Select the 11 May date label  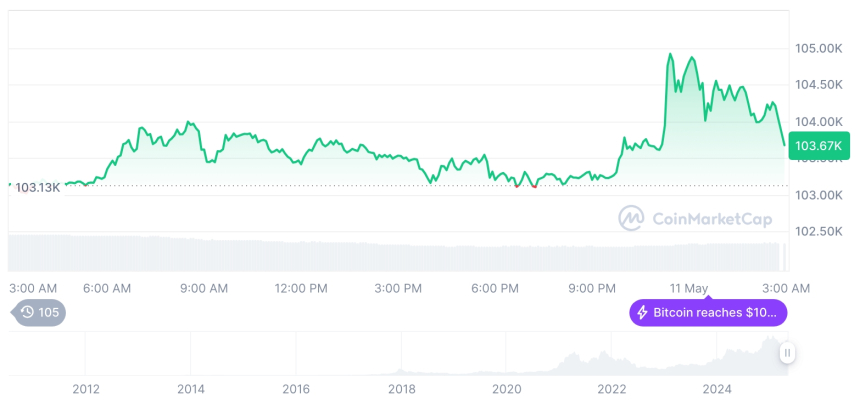[688, 288]
